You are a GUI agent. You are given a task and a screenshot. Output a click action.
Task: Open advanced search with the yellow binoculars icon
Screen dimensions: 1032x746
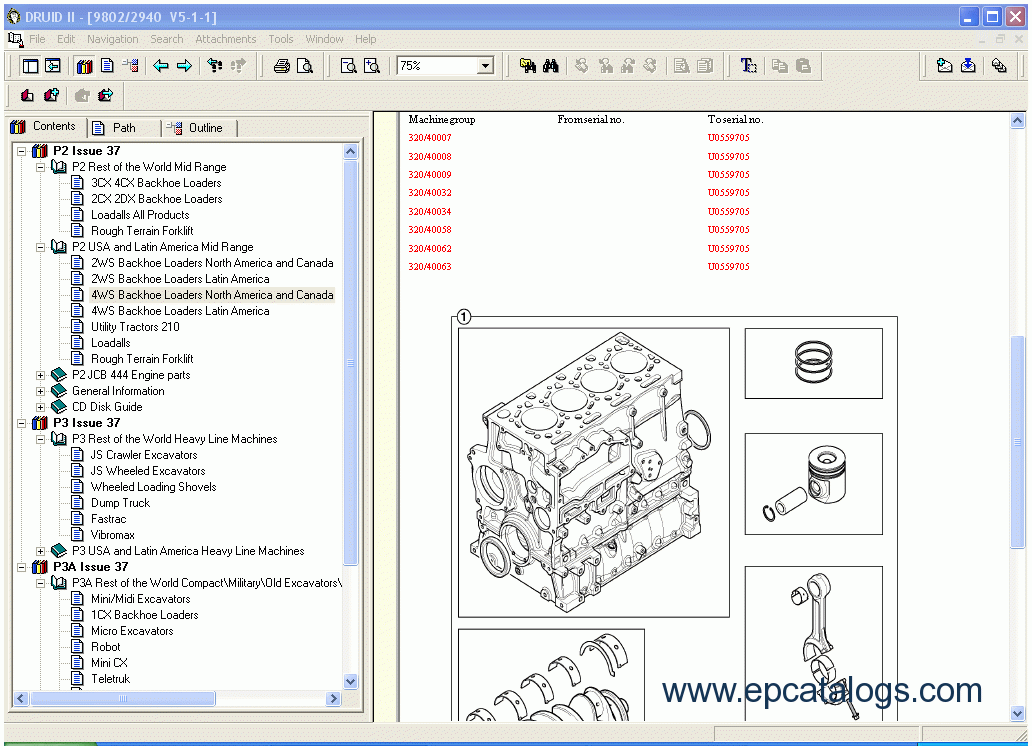pos(528,66)
